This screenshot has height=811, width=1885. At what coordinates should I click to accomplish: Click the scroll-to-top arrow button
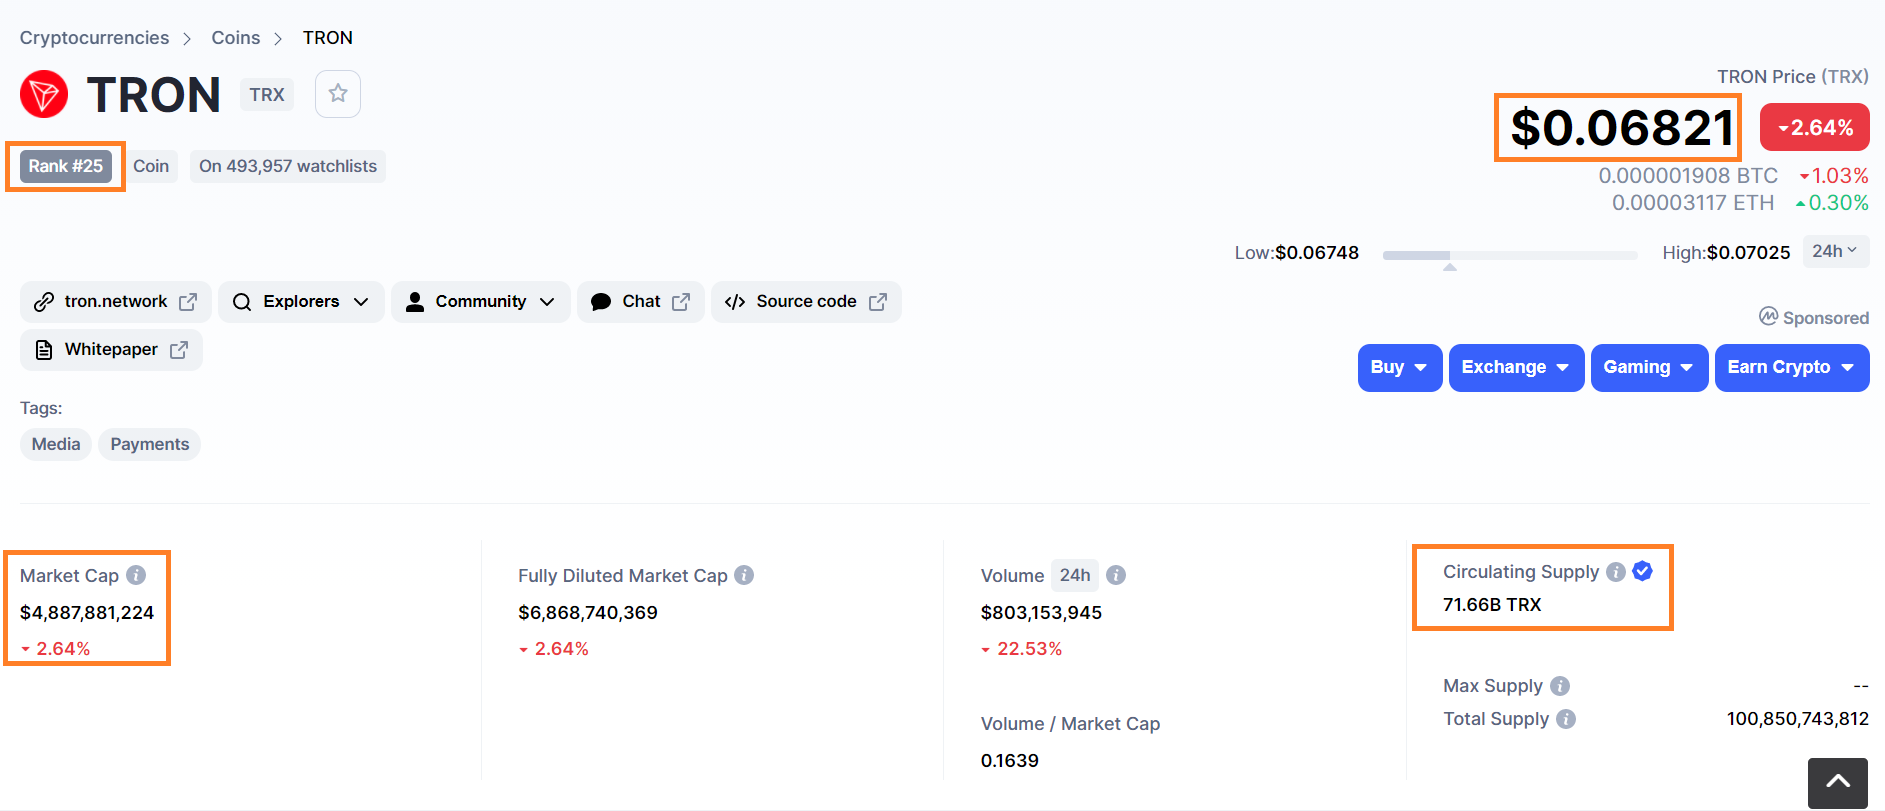1838,783
